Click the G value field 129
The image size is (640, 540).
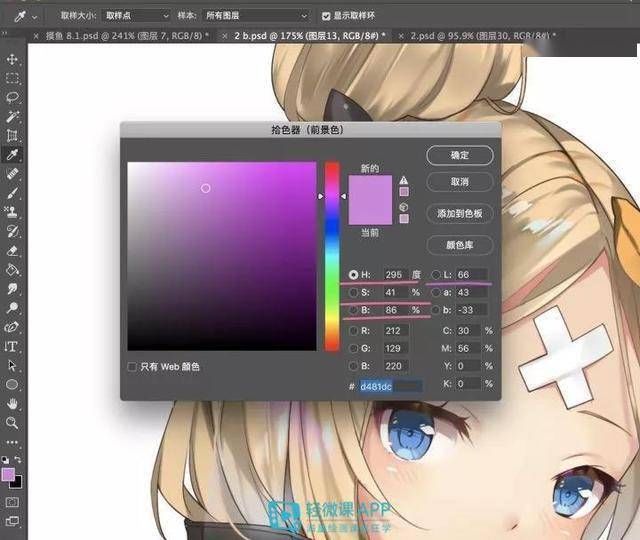[x=396, y=348]
